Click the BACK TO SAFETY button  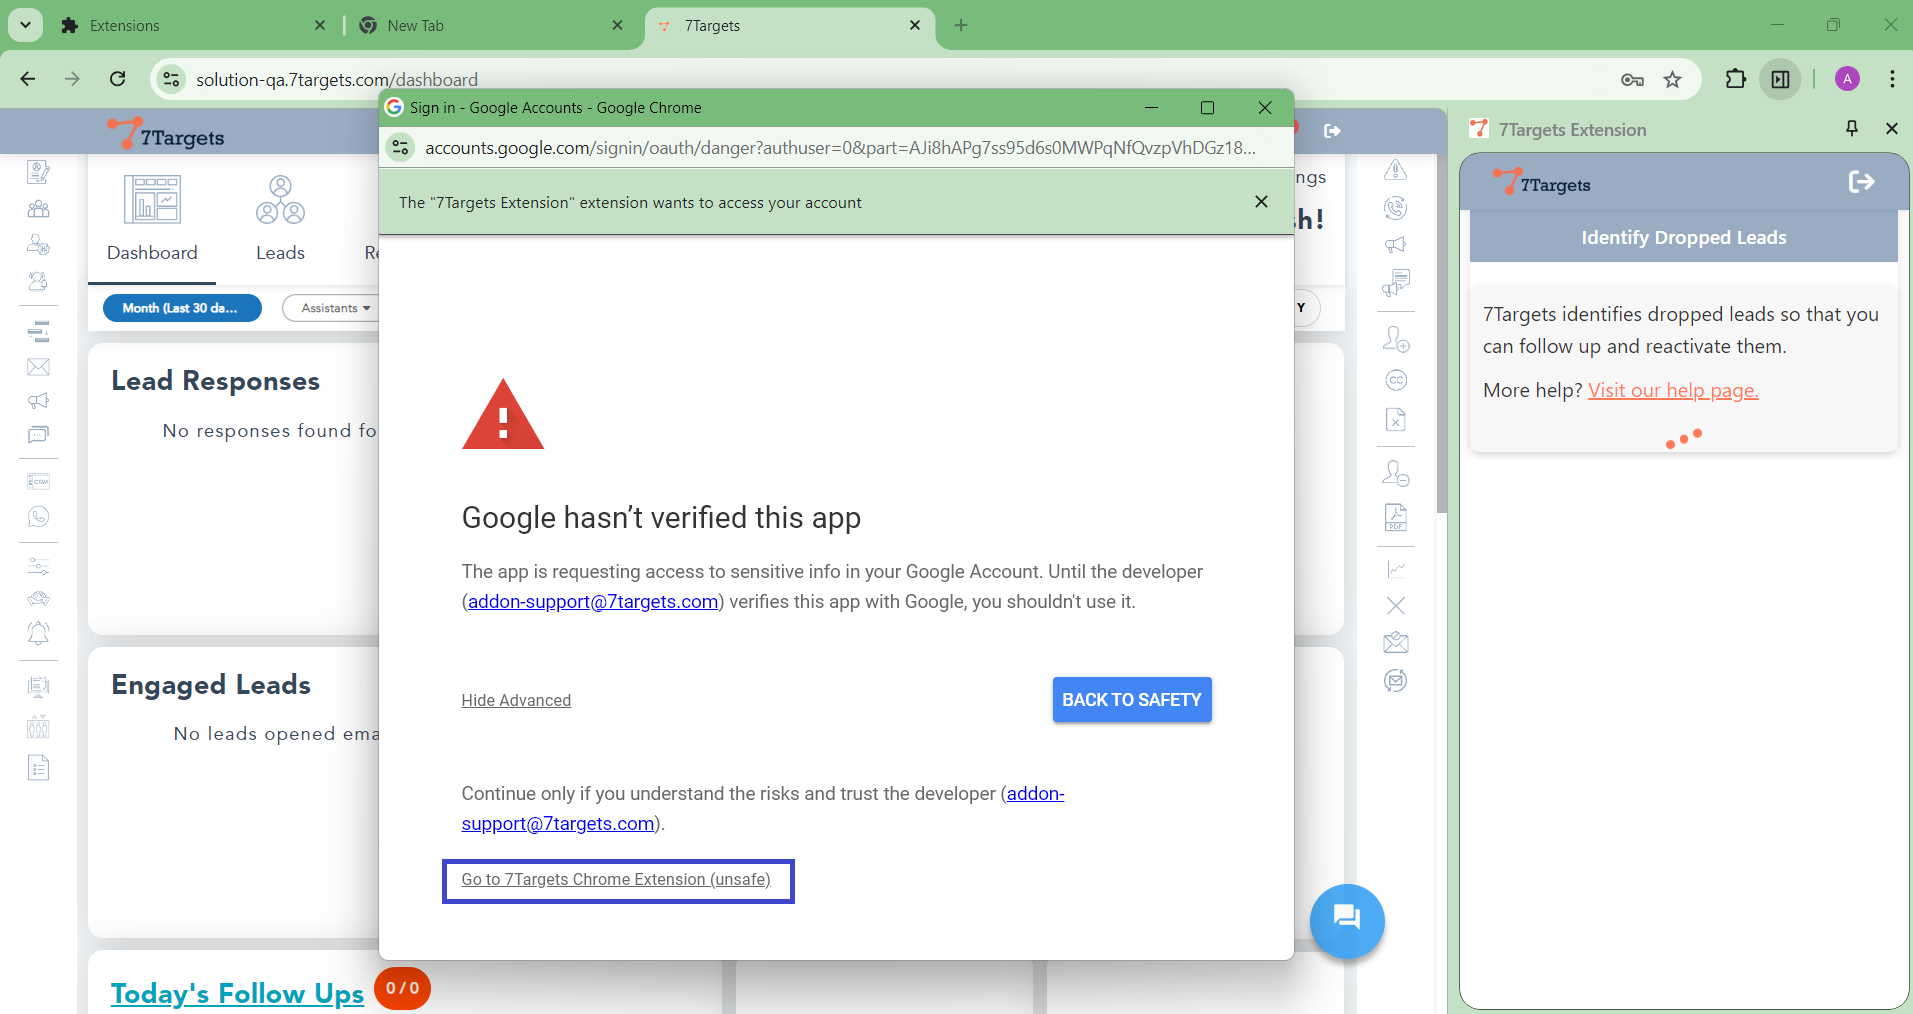[x=1131, y=699]
